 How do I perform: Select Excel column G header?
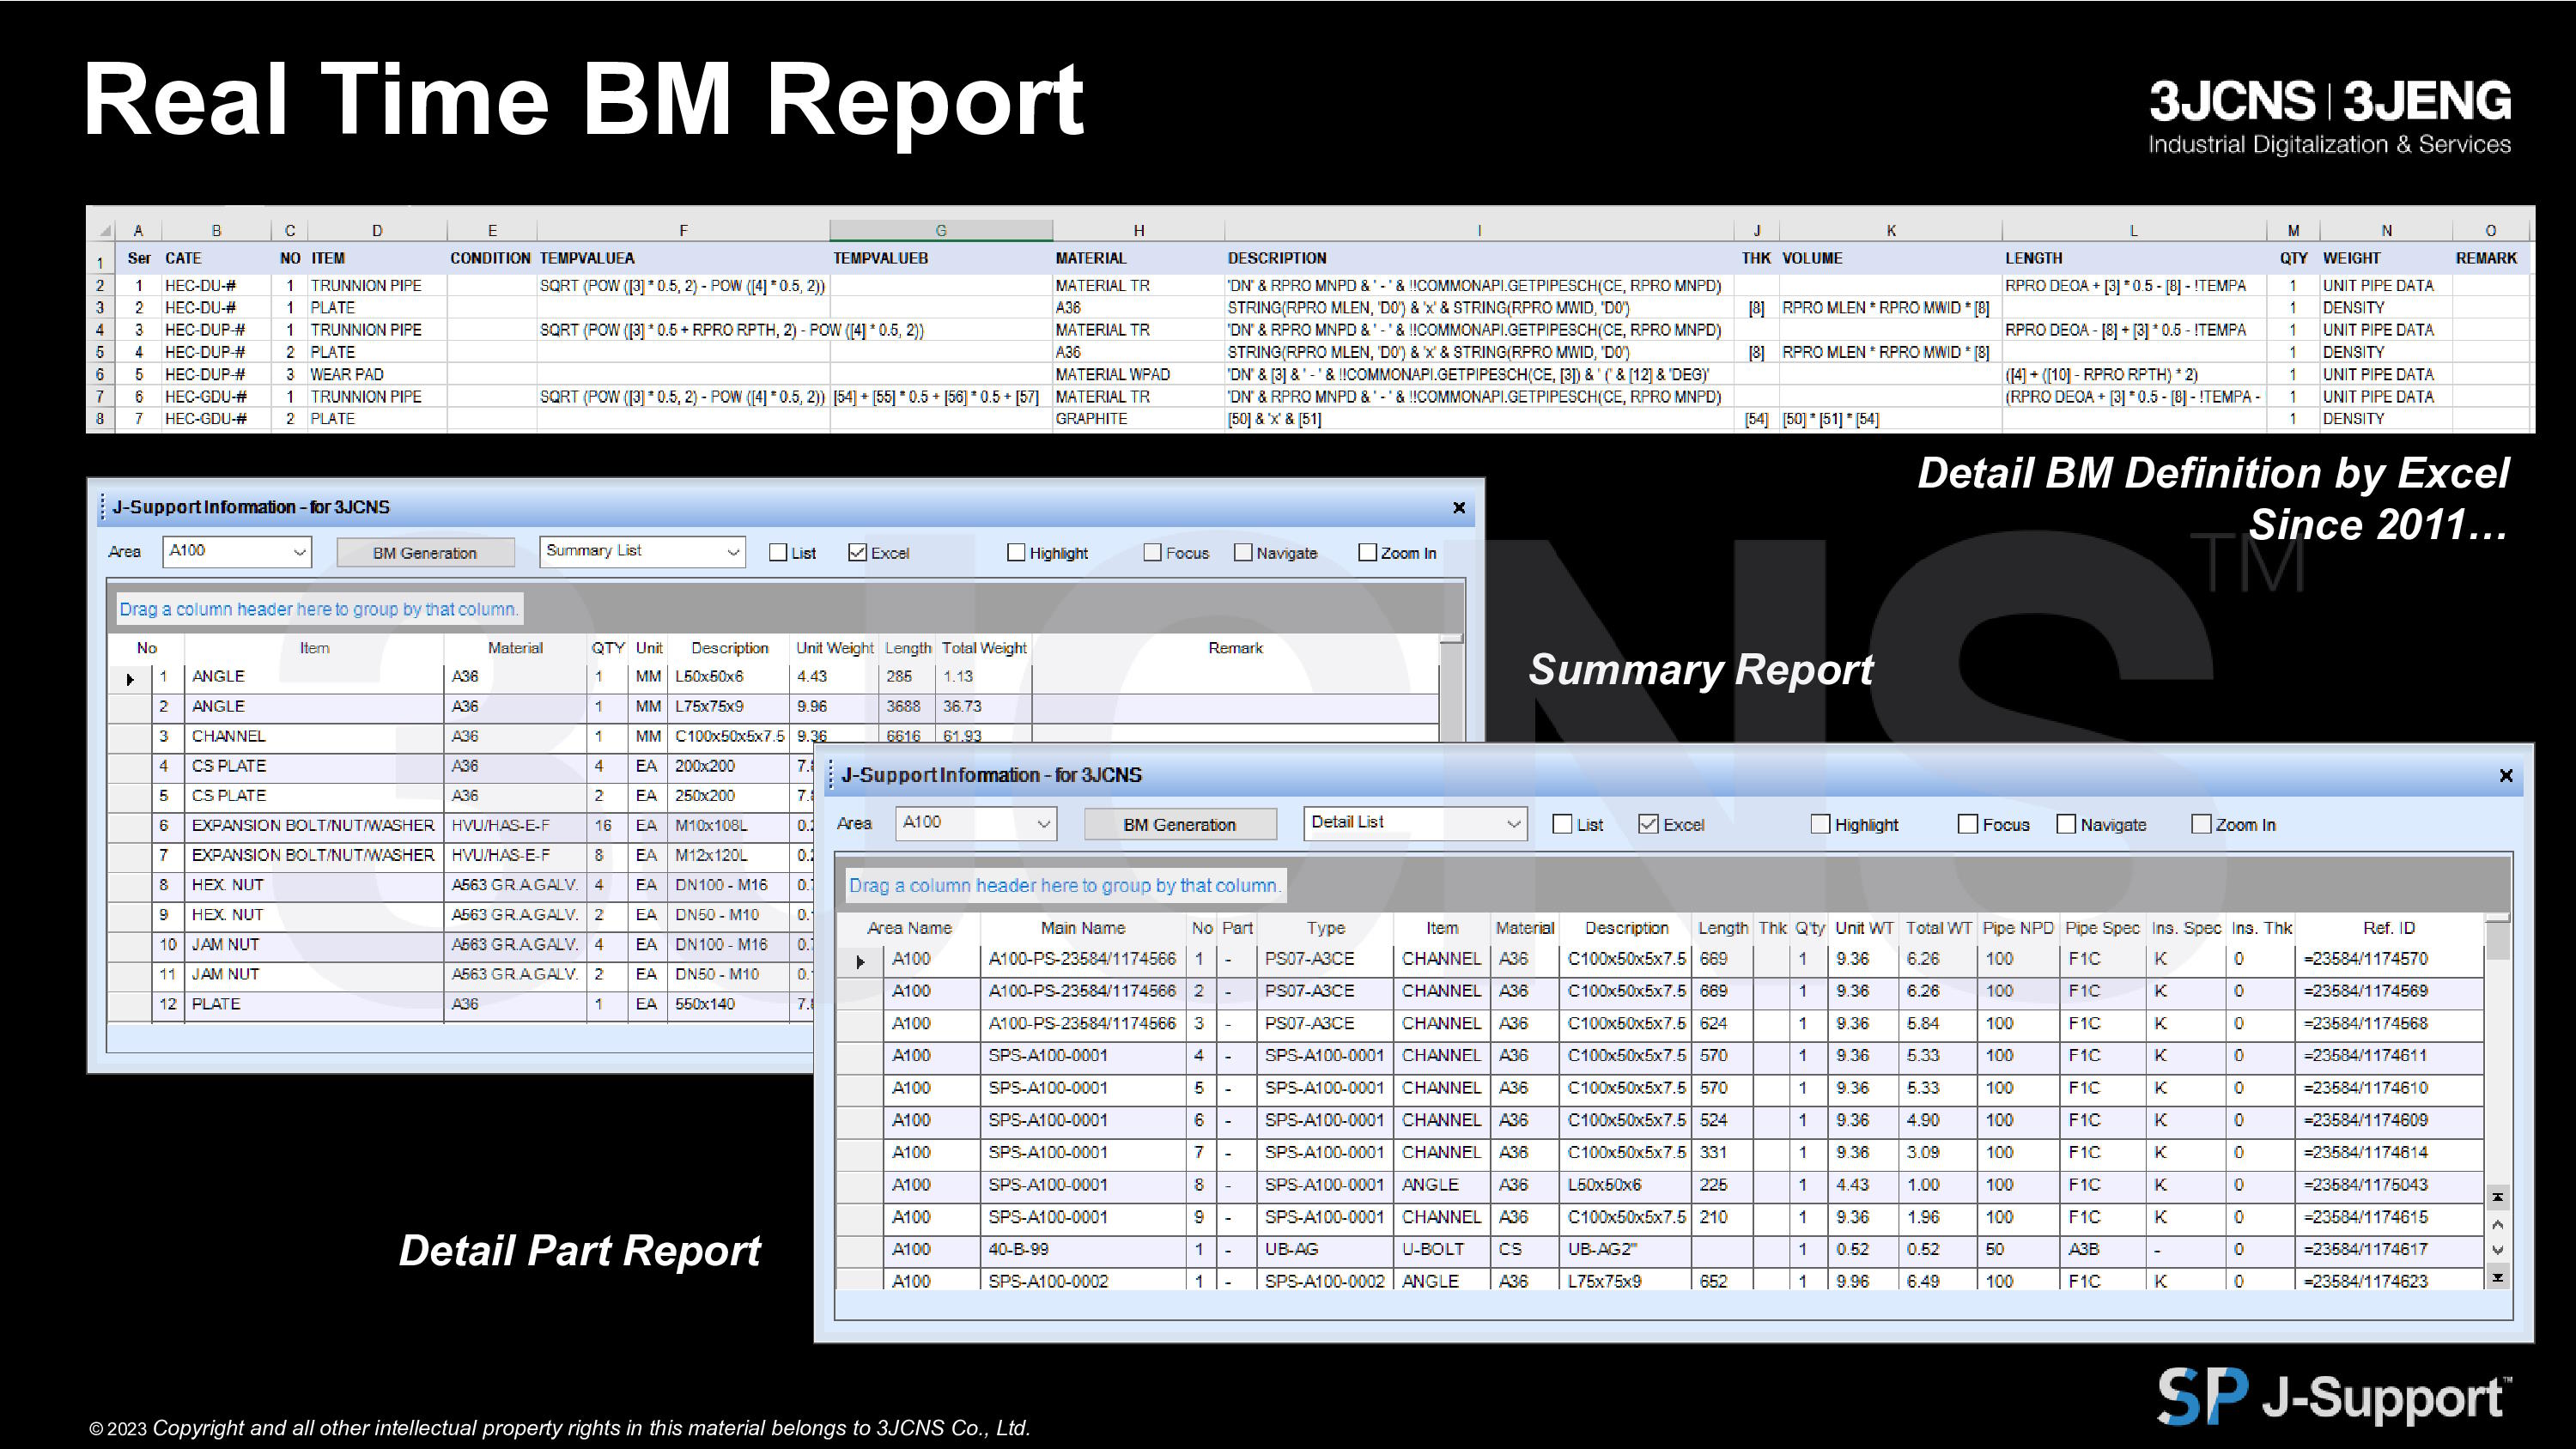(941, 230)
